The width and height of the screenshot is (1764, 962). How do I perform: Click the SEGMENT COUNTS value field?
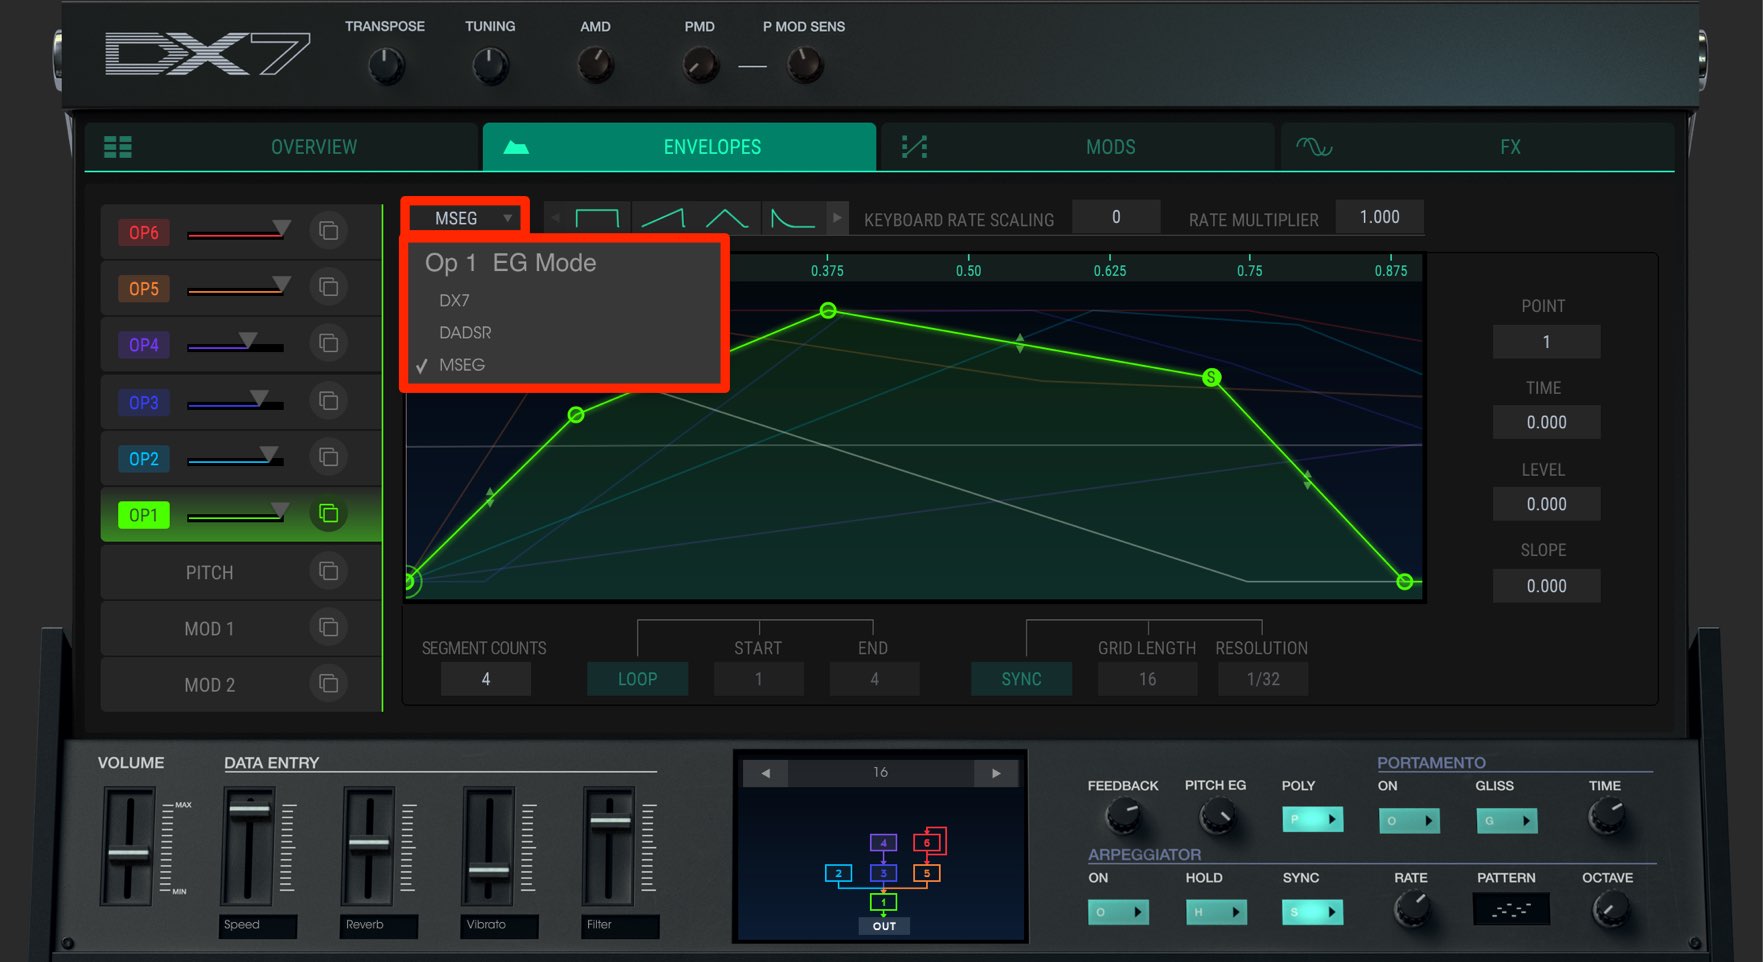[486, 679]
